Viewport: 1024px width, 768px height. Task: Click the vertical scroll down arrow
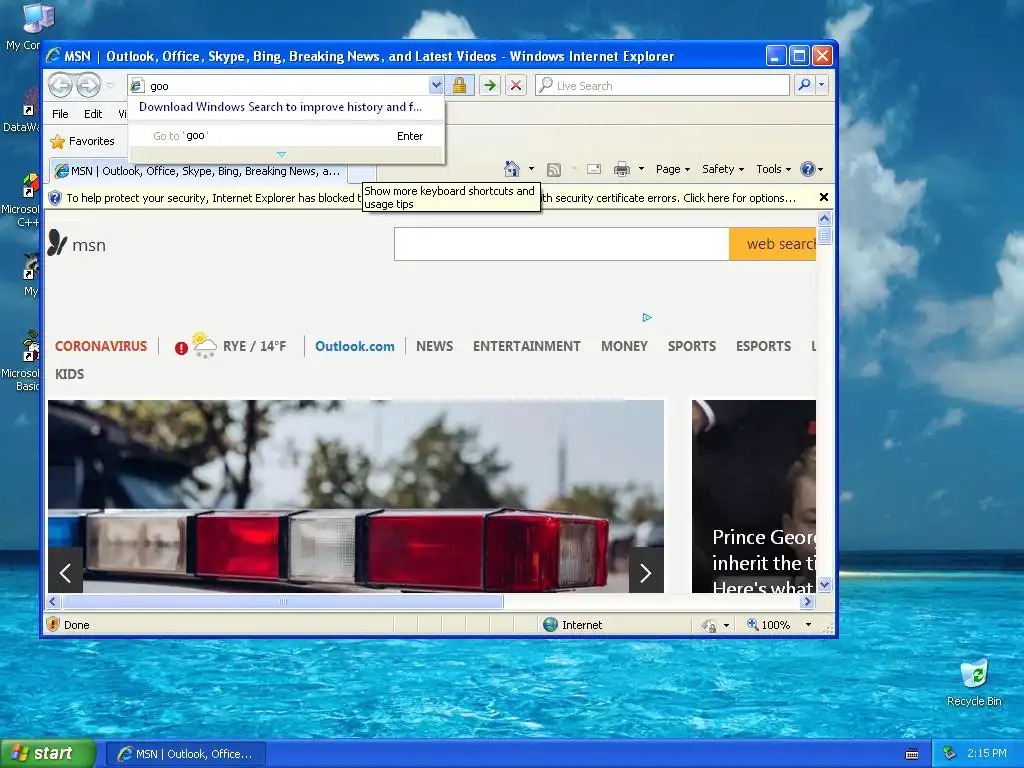pos(824,584)
